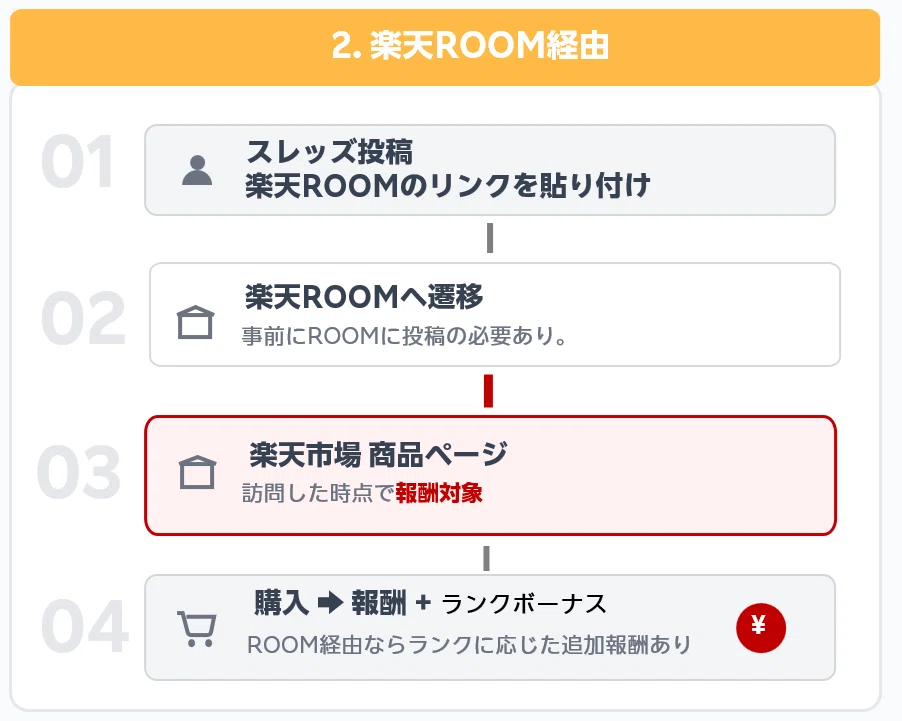The image size is (902, 721).
Task: Click the arrow between 購入 and 報酬
Action: (x=329, y=603)
